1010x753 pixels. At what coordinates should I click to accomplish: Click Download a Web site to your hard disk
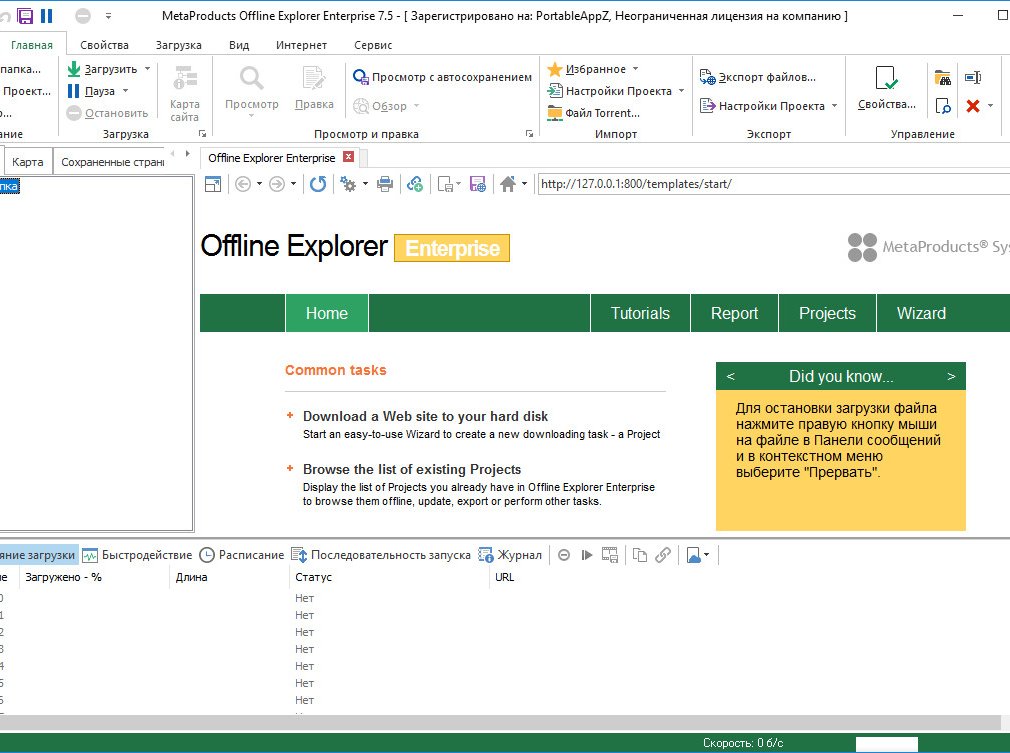coord(425,416)
